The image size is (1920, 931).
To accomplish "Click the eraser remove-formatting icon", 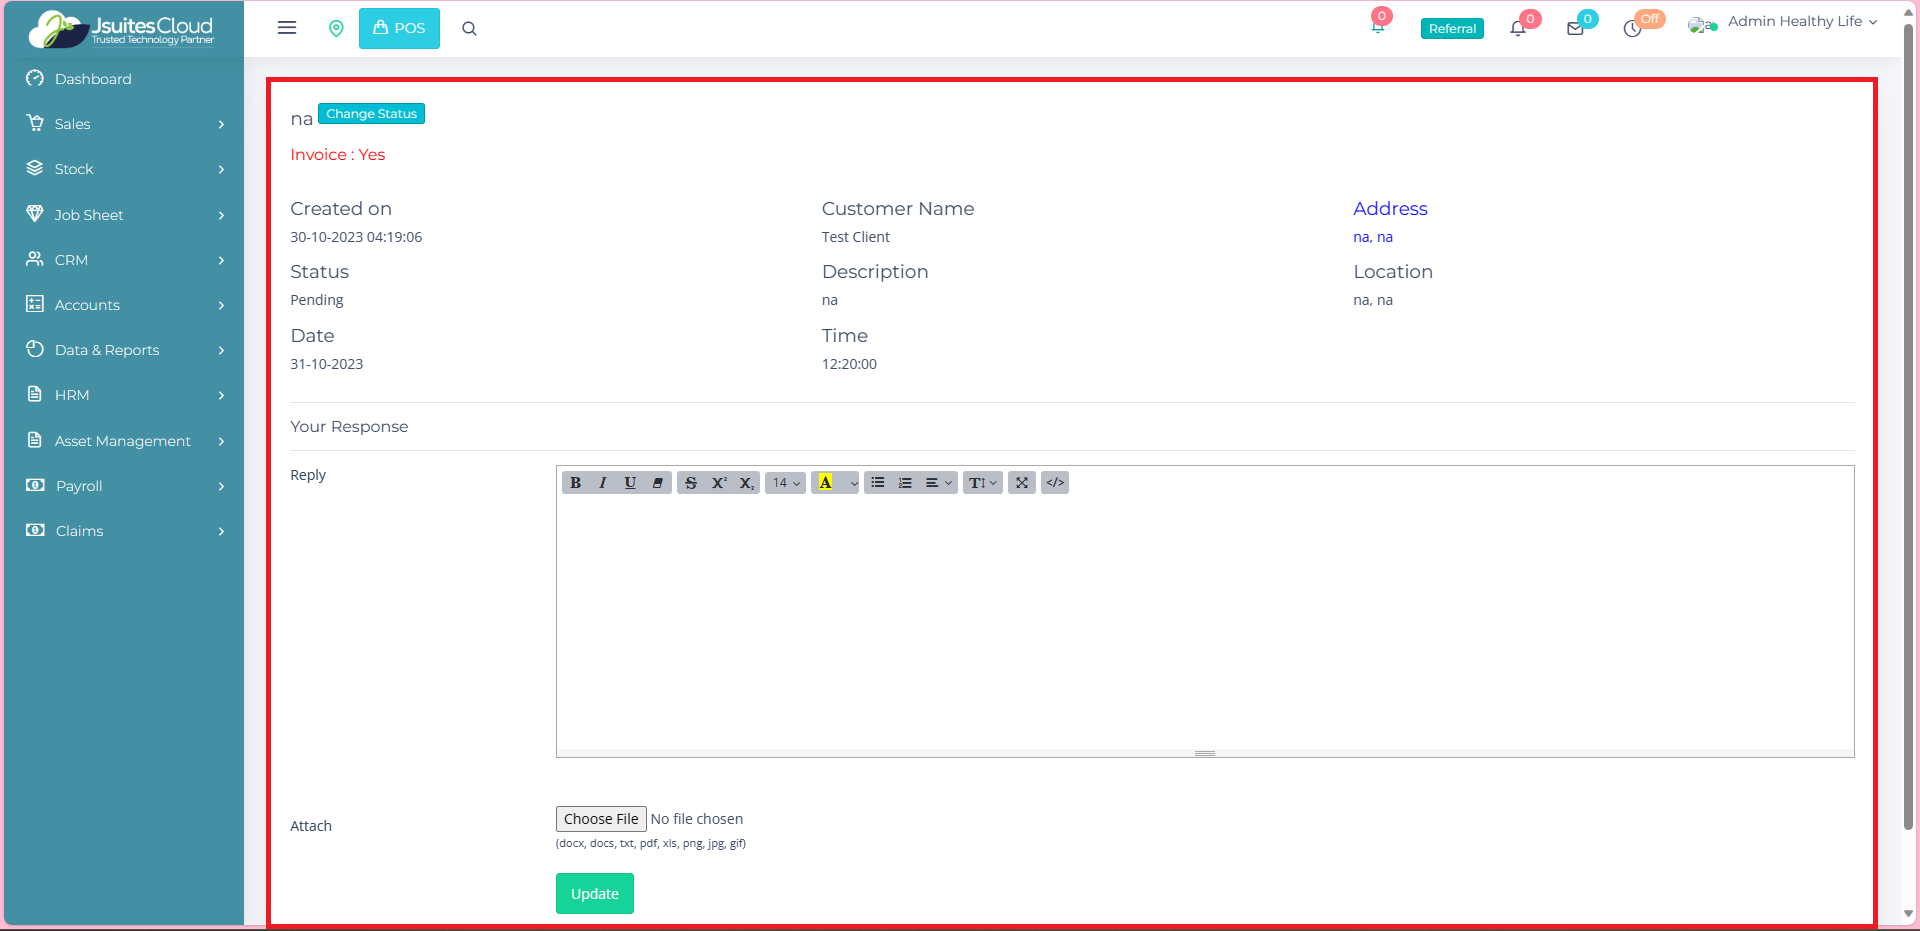I will (x=657, y=483).
